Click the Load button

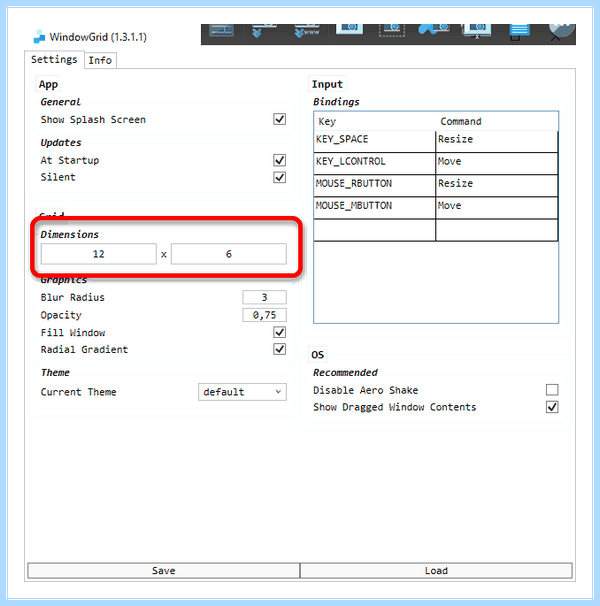436,570
